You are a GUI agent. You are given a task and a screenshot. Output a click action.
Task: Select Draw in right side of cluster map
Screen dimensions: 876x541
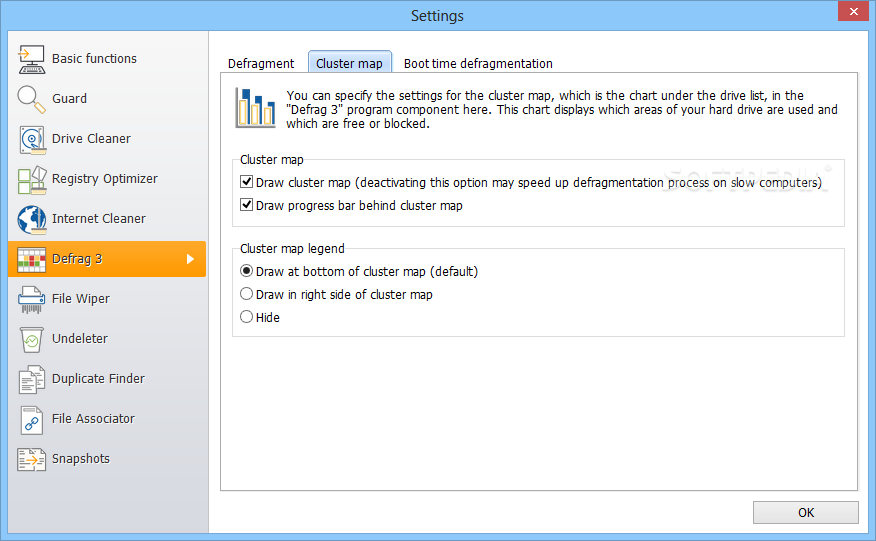pos(247,295)
